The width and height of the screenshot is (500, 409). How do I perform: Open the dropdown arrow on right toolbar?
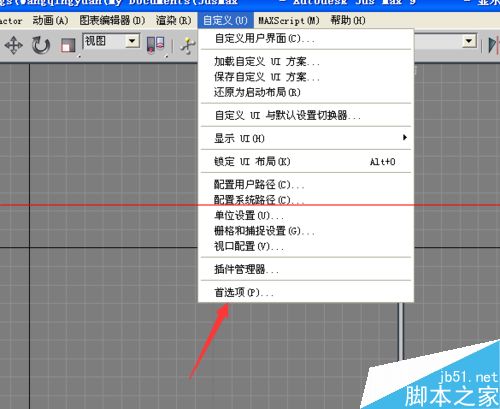tap(469, 41)
